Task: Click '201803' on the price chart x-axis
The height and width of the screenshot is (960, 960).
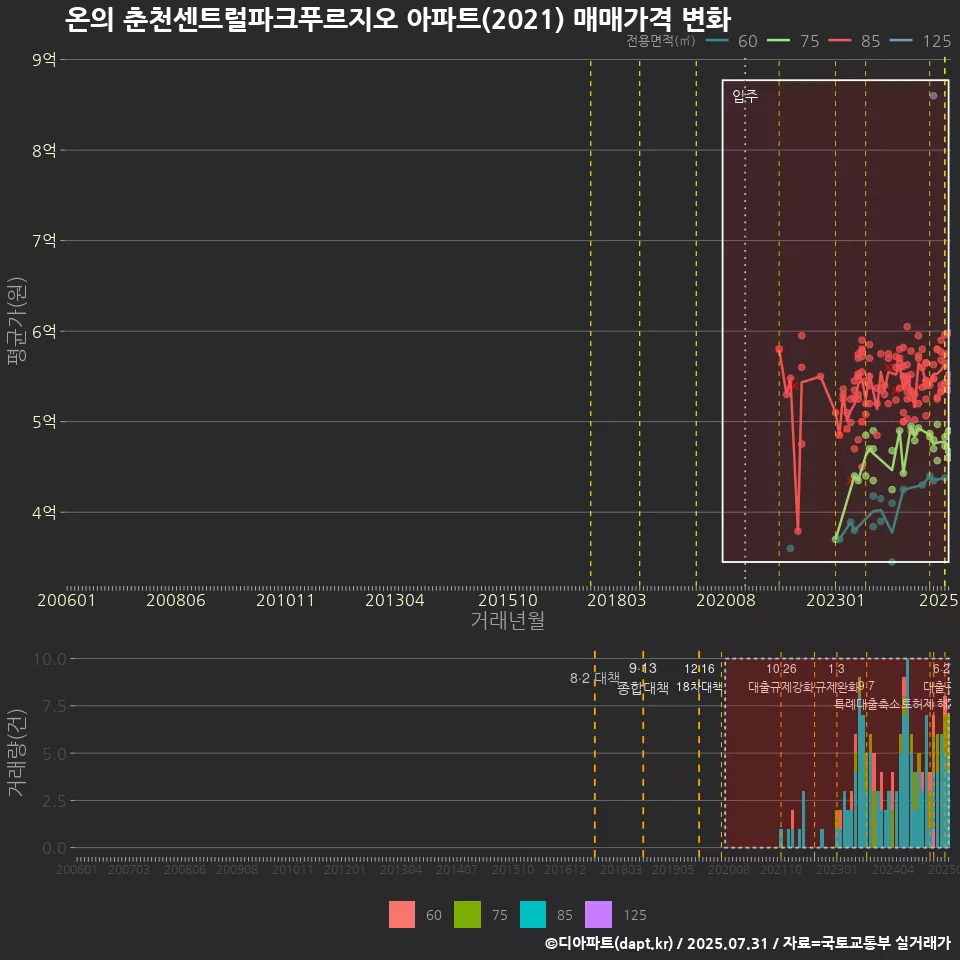Action: [x=617, y=600]
